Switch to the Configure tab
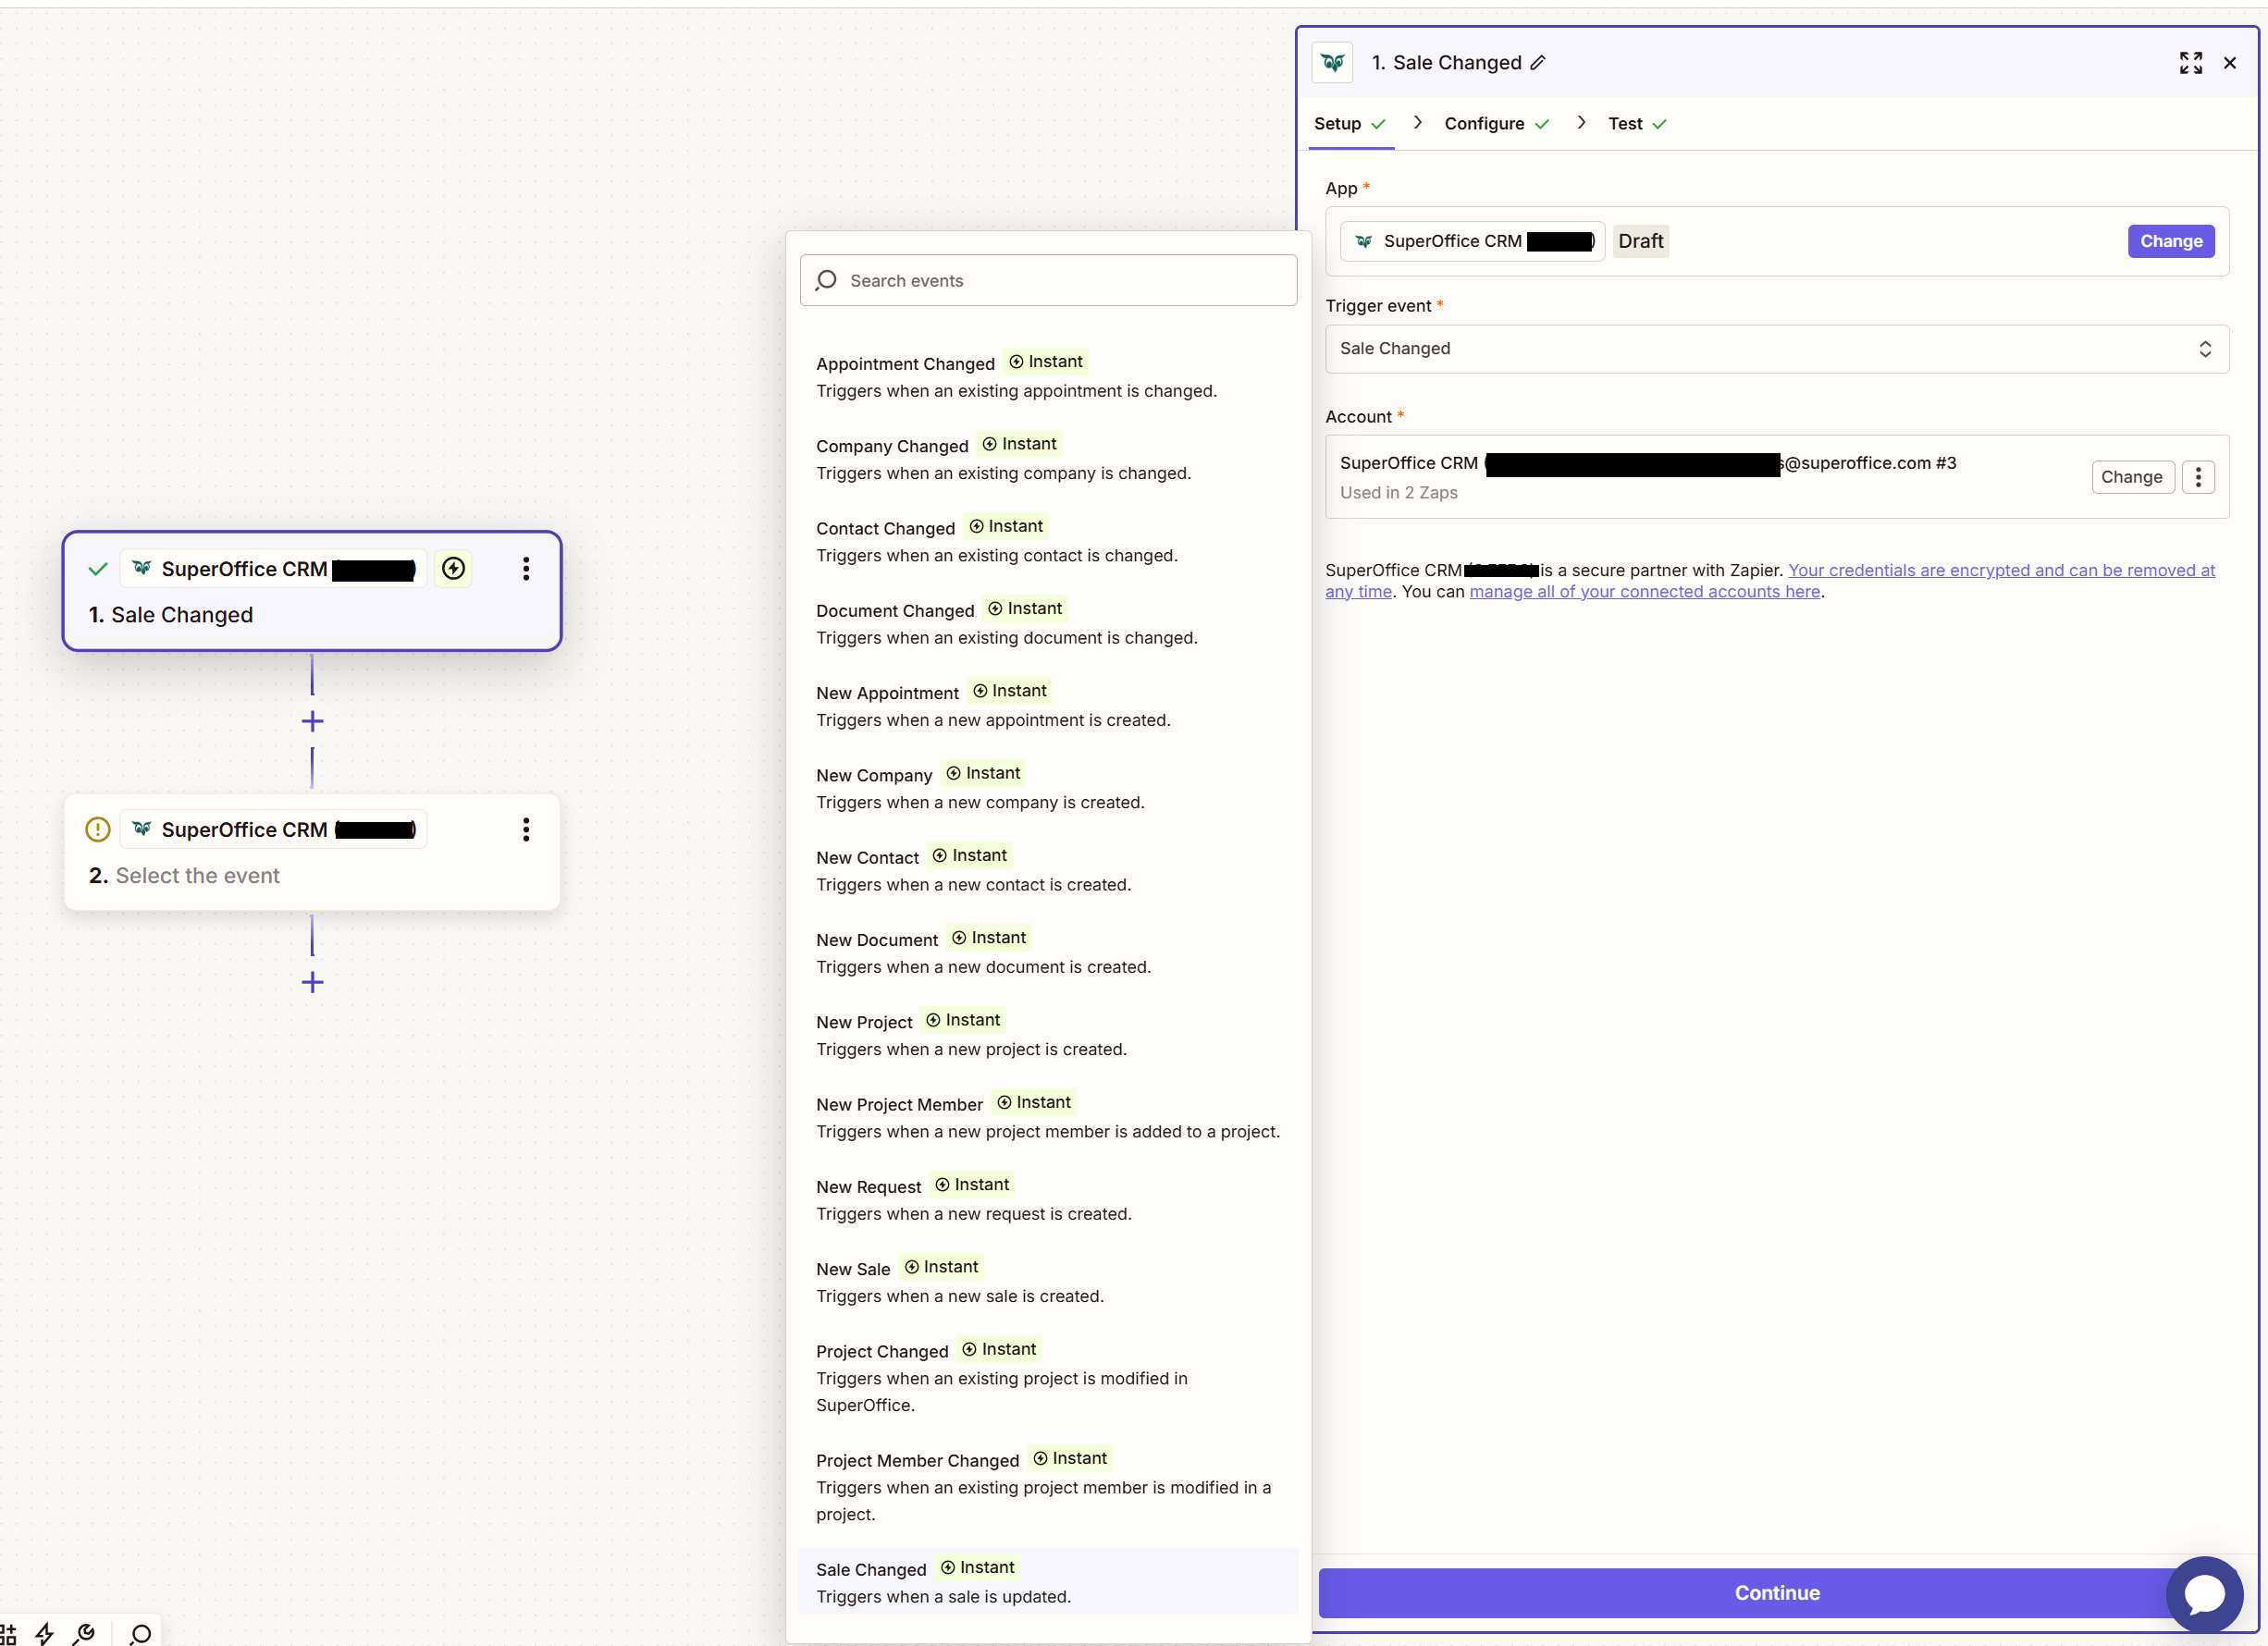Viewport: 2268px width, 1646px height. tap(1485, 123)
